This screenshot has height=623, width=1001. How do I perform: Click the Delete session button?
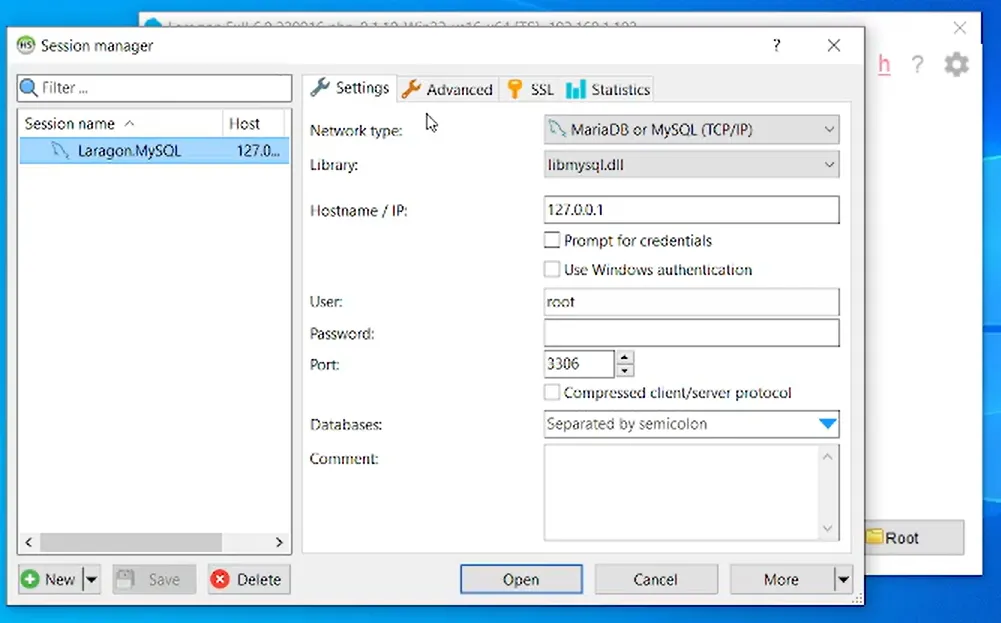pyautogui.click(x=249, y=580)
